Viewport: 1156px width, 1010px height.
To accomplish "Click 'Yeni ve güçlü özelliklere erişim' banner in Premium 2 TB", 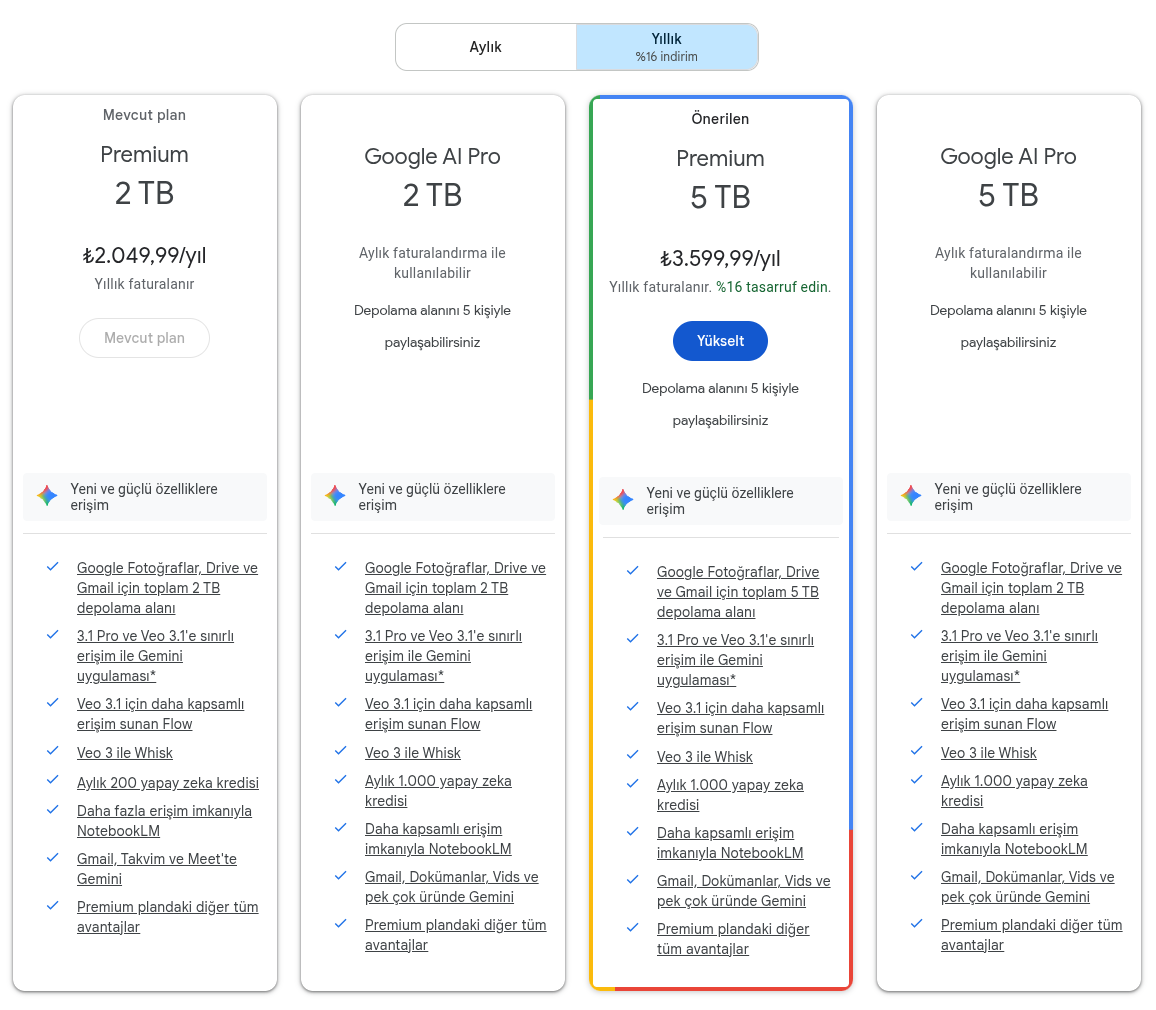I will [144, 497].
